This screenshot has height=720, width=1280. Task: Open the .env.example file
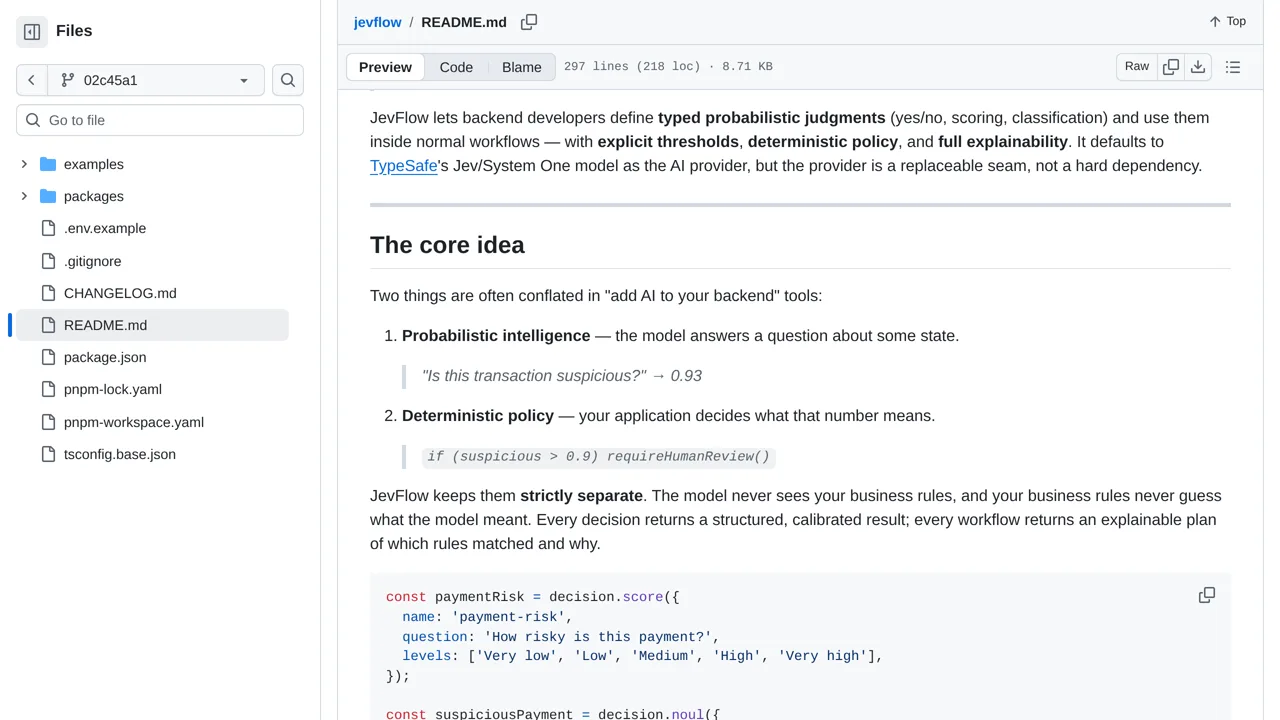tap(105, 228)
